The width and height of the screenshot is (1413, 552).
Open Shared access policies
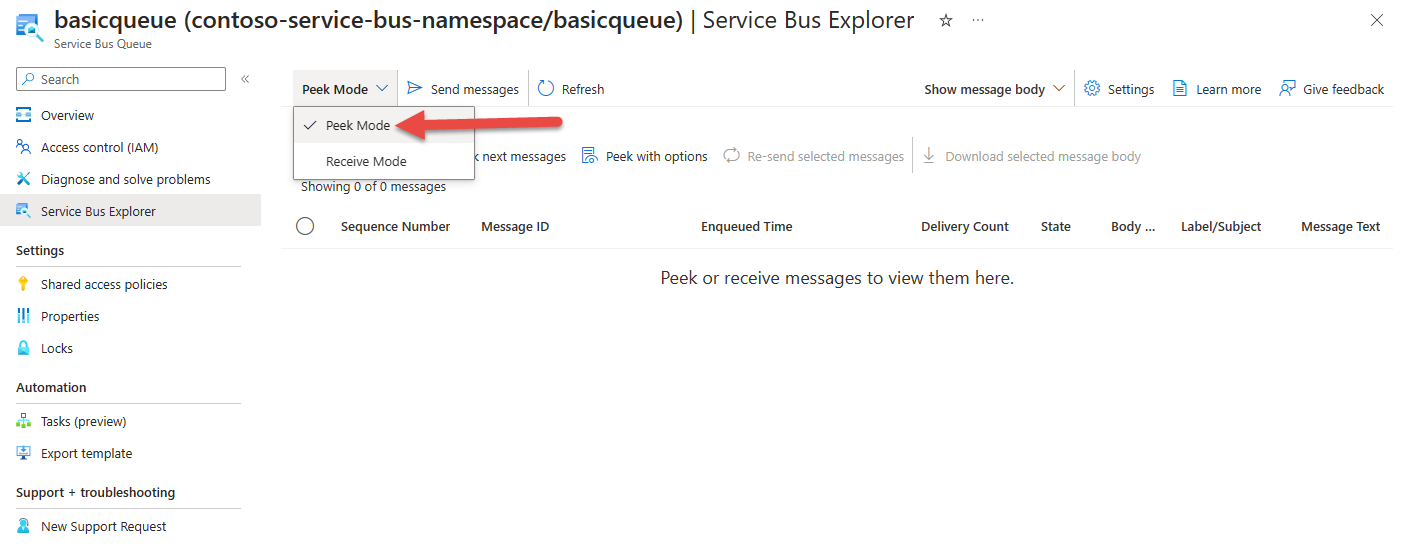(104, 284)
